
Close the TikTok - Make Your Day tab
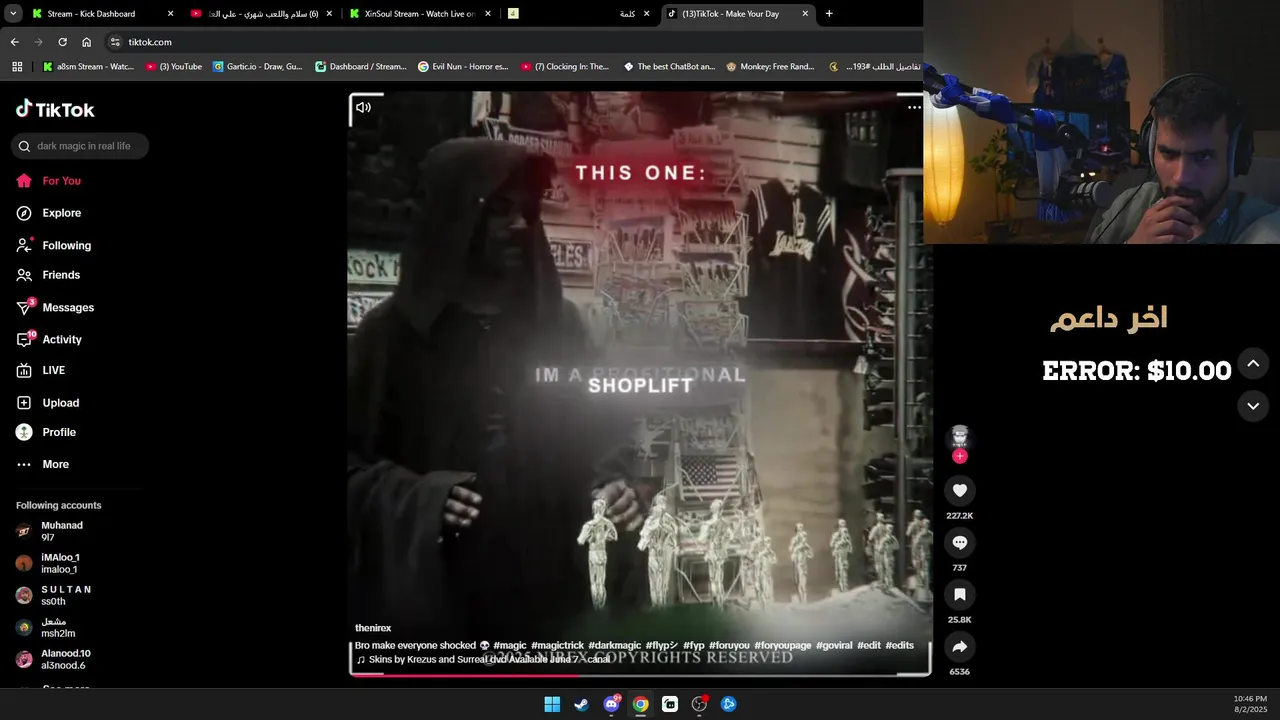[x=805, y=14]
